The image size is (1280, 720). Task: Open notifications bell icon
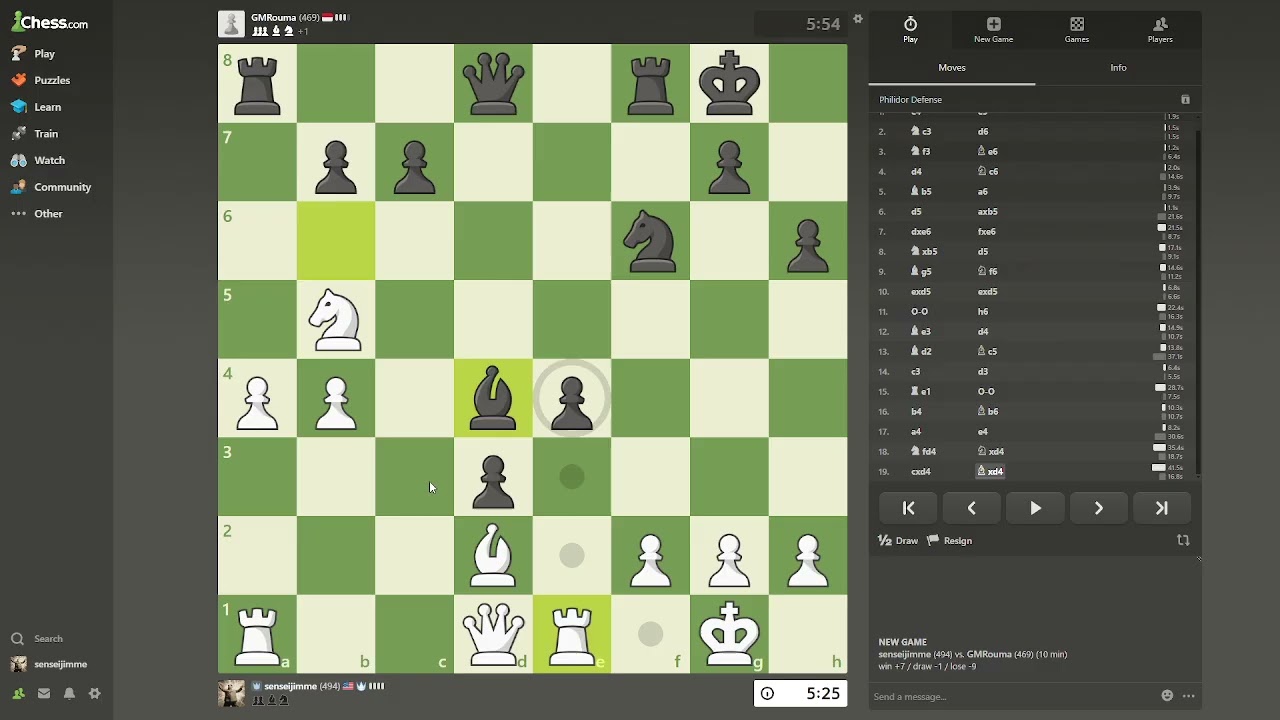click(x=69, y=694)
